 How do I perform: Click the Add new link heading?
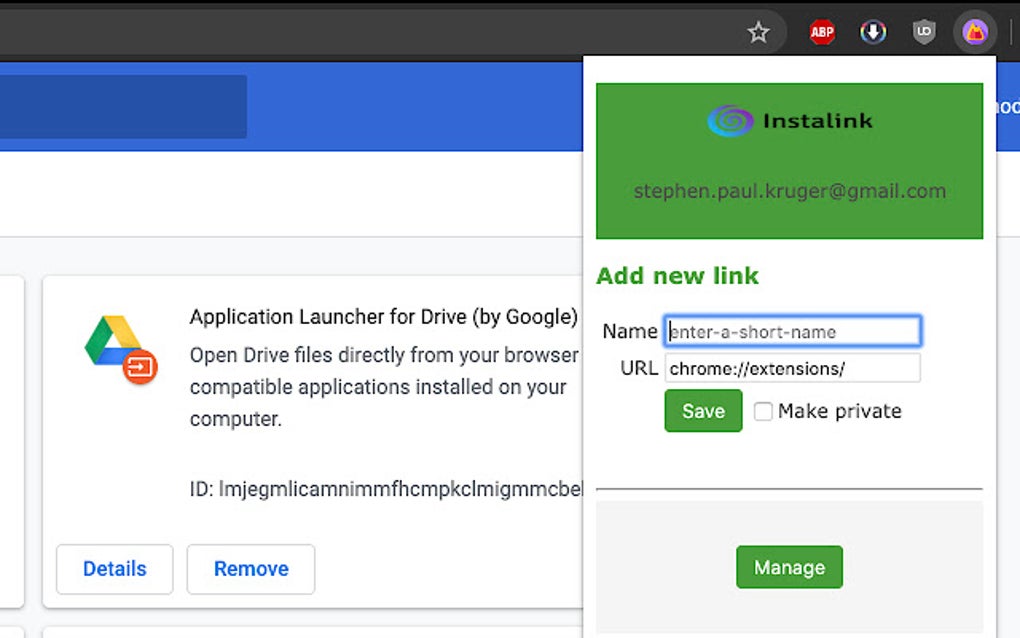click(x=677, y=276)
